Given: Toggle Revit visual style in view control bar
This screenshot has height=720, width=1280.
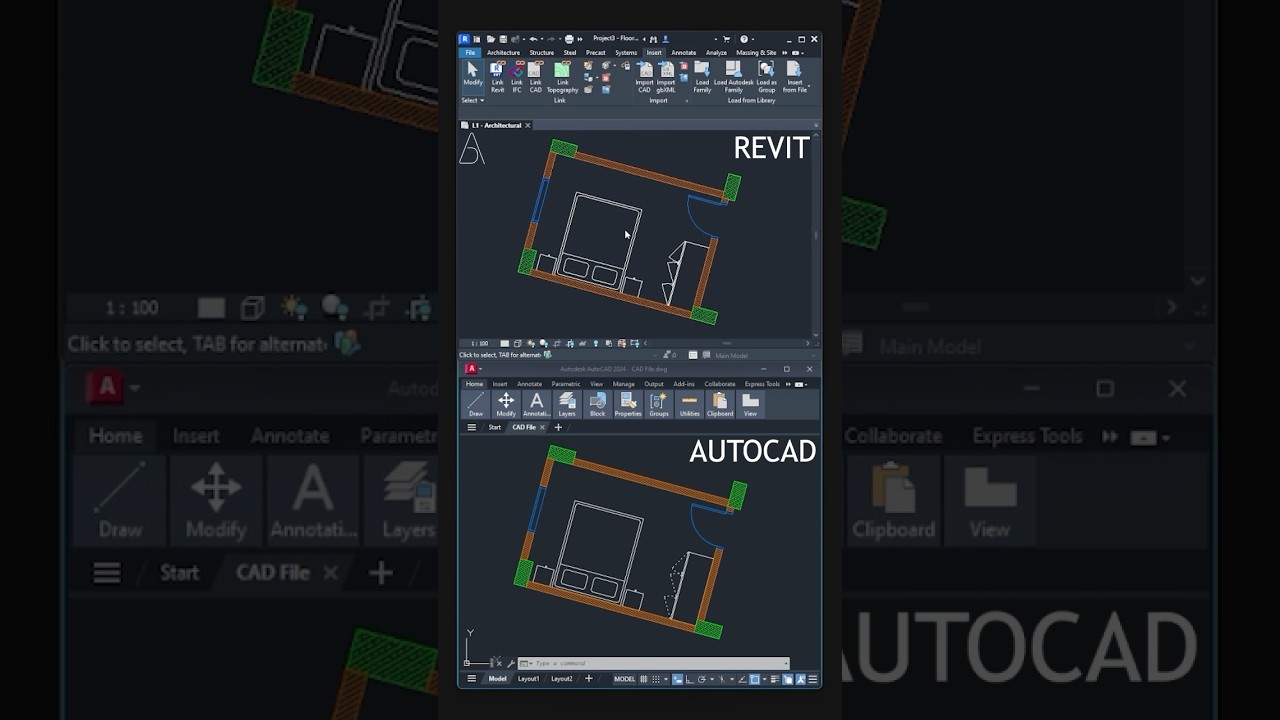Looking at the screenshot, I should tap(517, 343).
